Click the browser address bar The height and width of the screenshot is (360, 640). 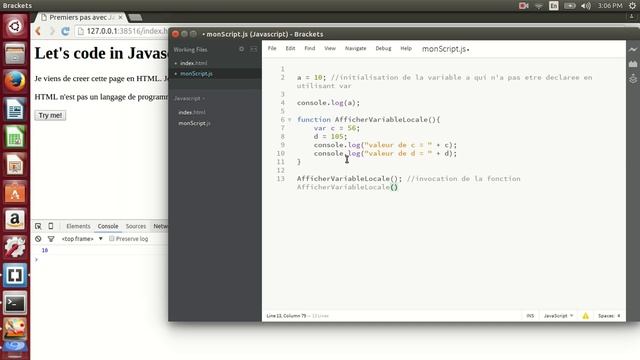click(x=122, y=31)
